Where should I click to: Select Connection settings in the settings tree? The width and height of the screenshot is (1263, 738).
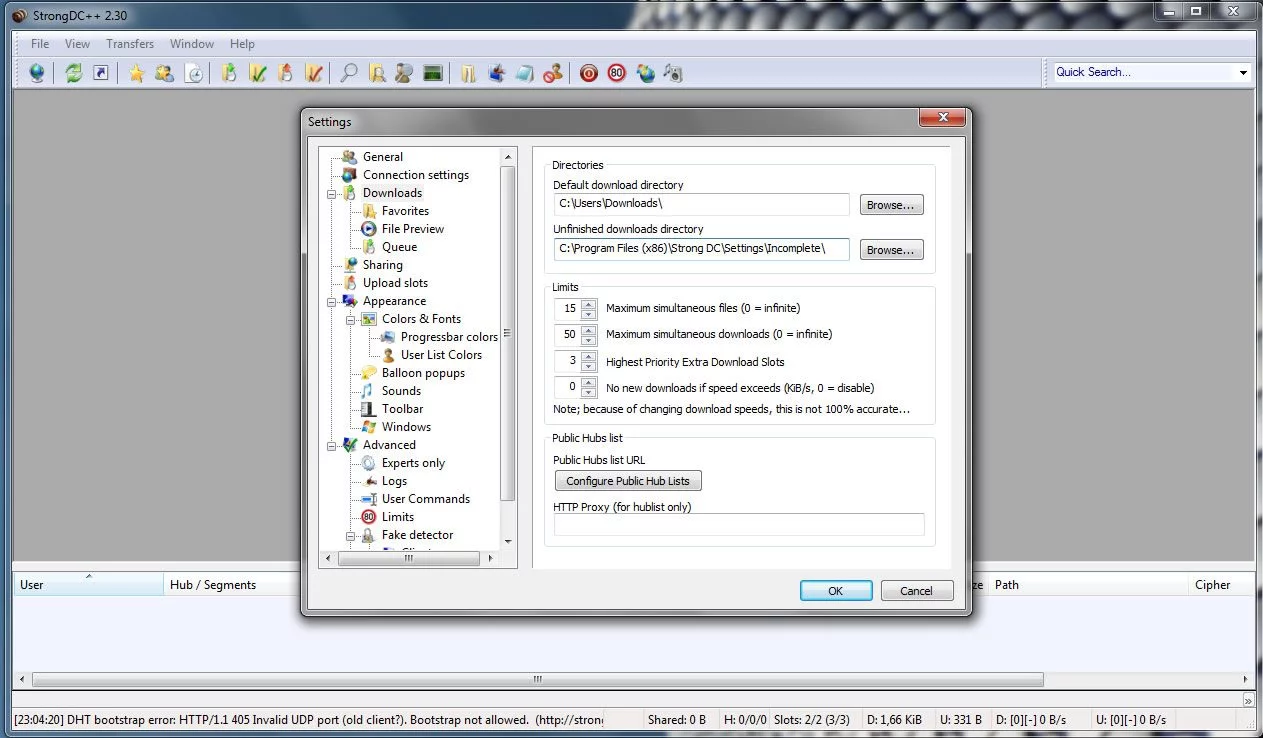tap(416, 175)
